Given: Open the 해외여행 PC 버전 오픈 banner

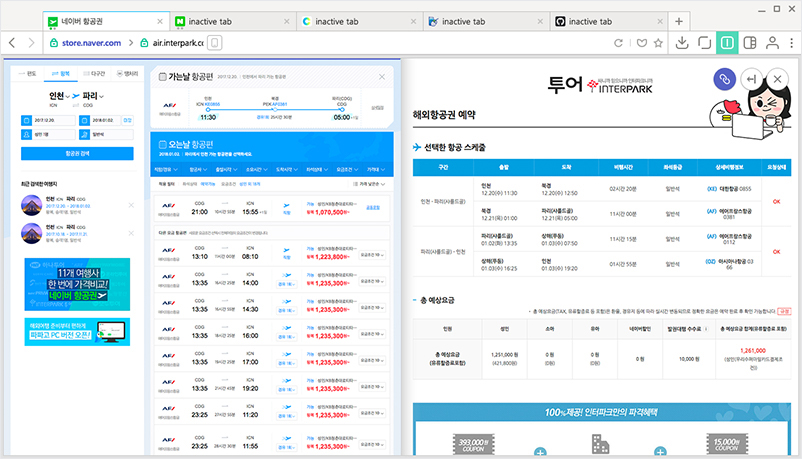Looking at the screenshot, I should click(77, 332).
